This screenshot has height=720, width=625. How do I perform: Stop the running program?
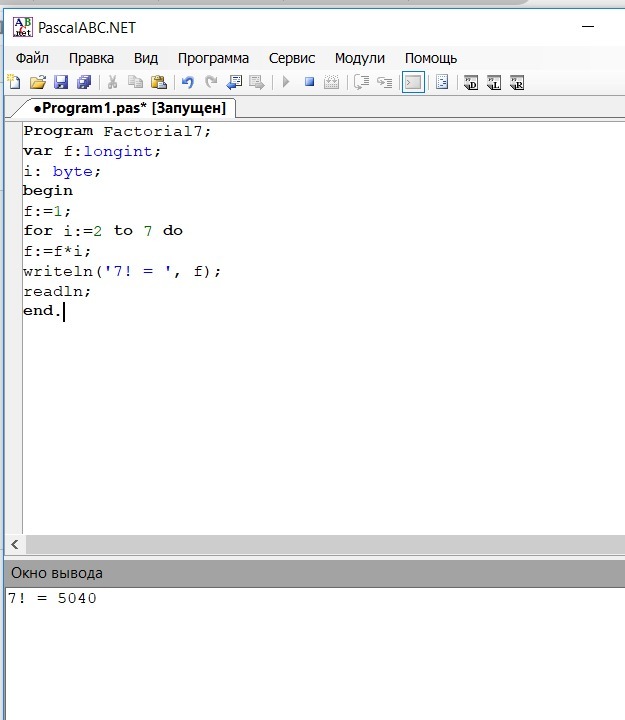click(x=310, y=83)
